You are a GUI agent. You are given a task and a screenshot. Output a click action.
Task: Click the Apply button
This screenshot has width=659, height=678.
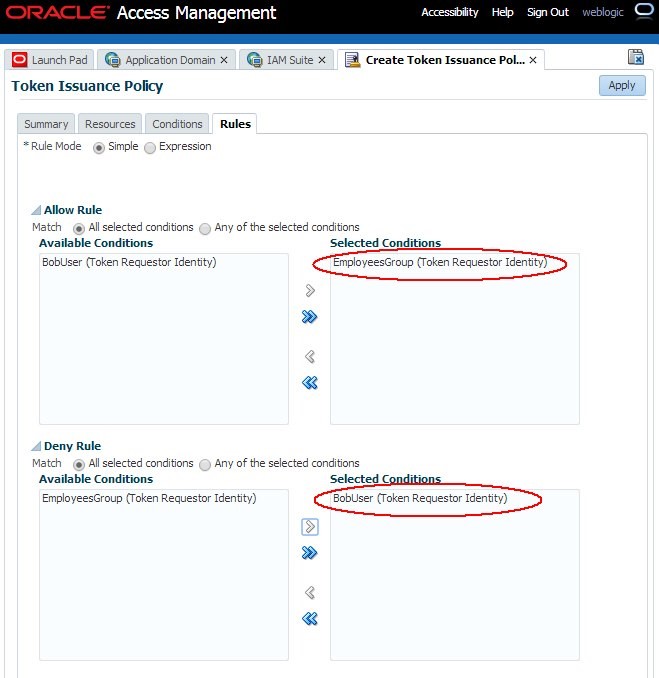(622, 85)
